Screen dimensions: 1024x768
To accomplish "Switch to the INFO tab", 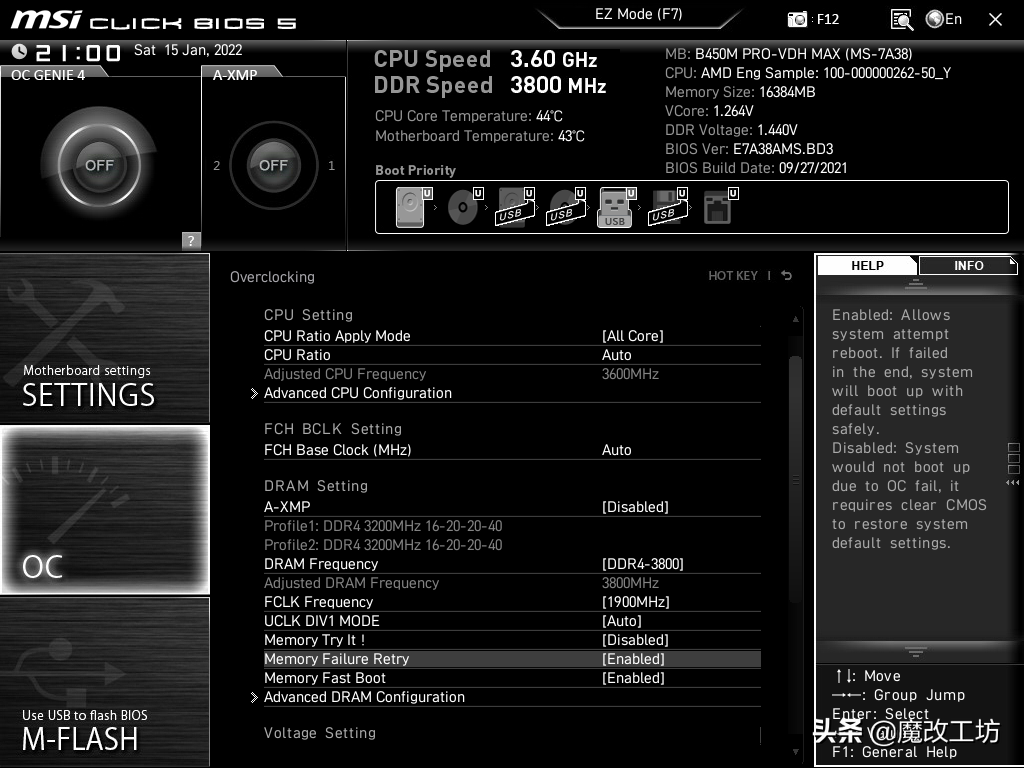I will point(968,265).
